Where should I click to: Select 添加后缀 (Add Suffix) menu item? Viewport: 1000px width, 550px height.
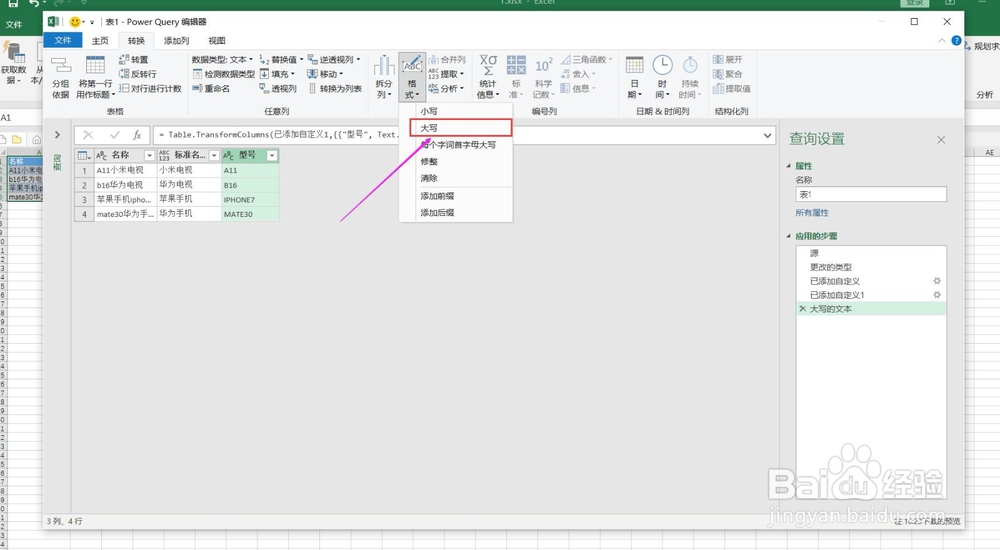pos(456,212)
